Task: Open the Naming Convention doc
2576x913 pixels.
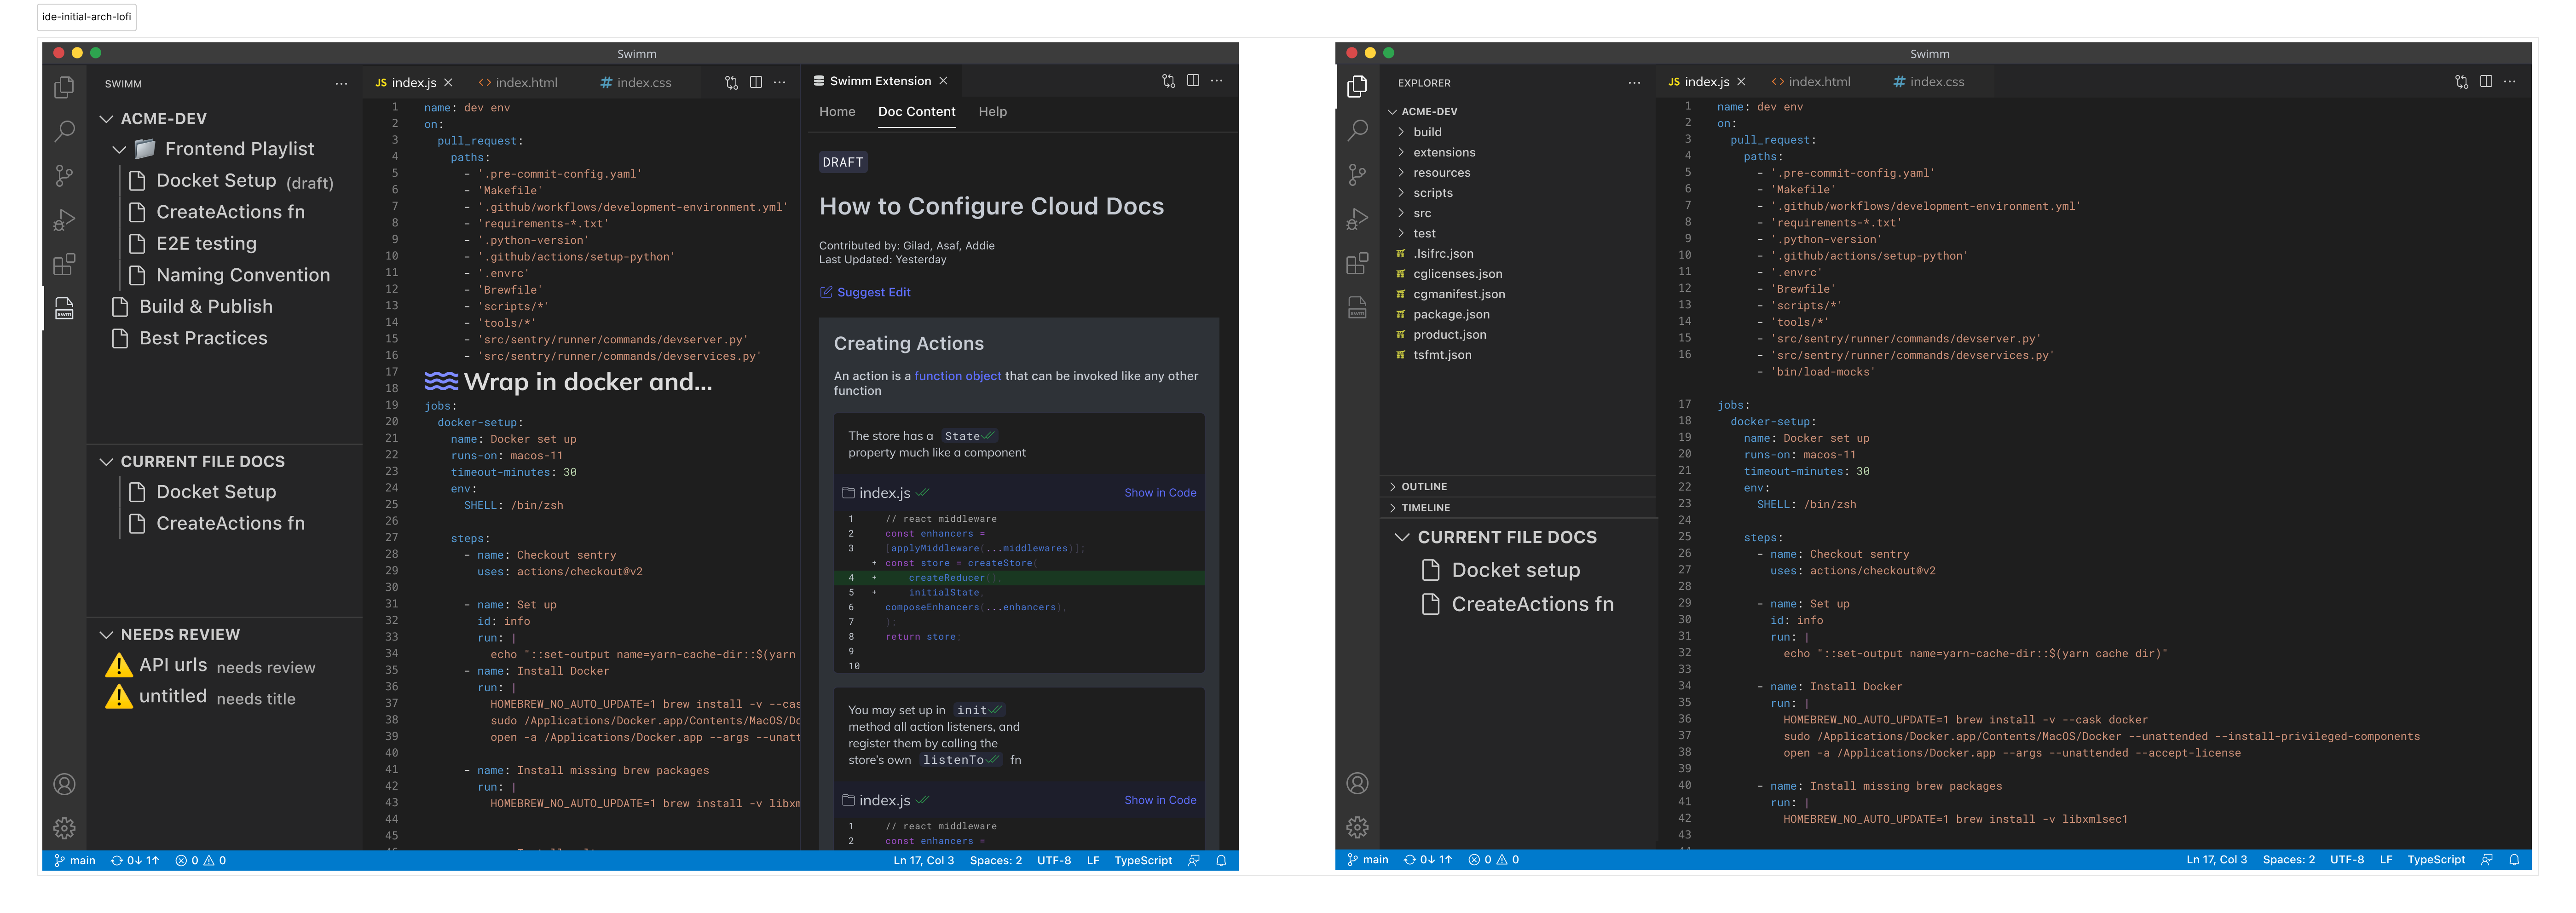Action: click(243, 275)
